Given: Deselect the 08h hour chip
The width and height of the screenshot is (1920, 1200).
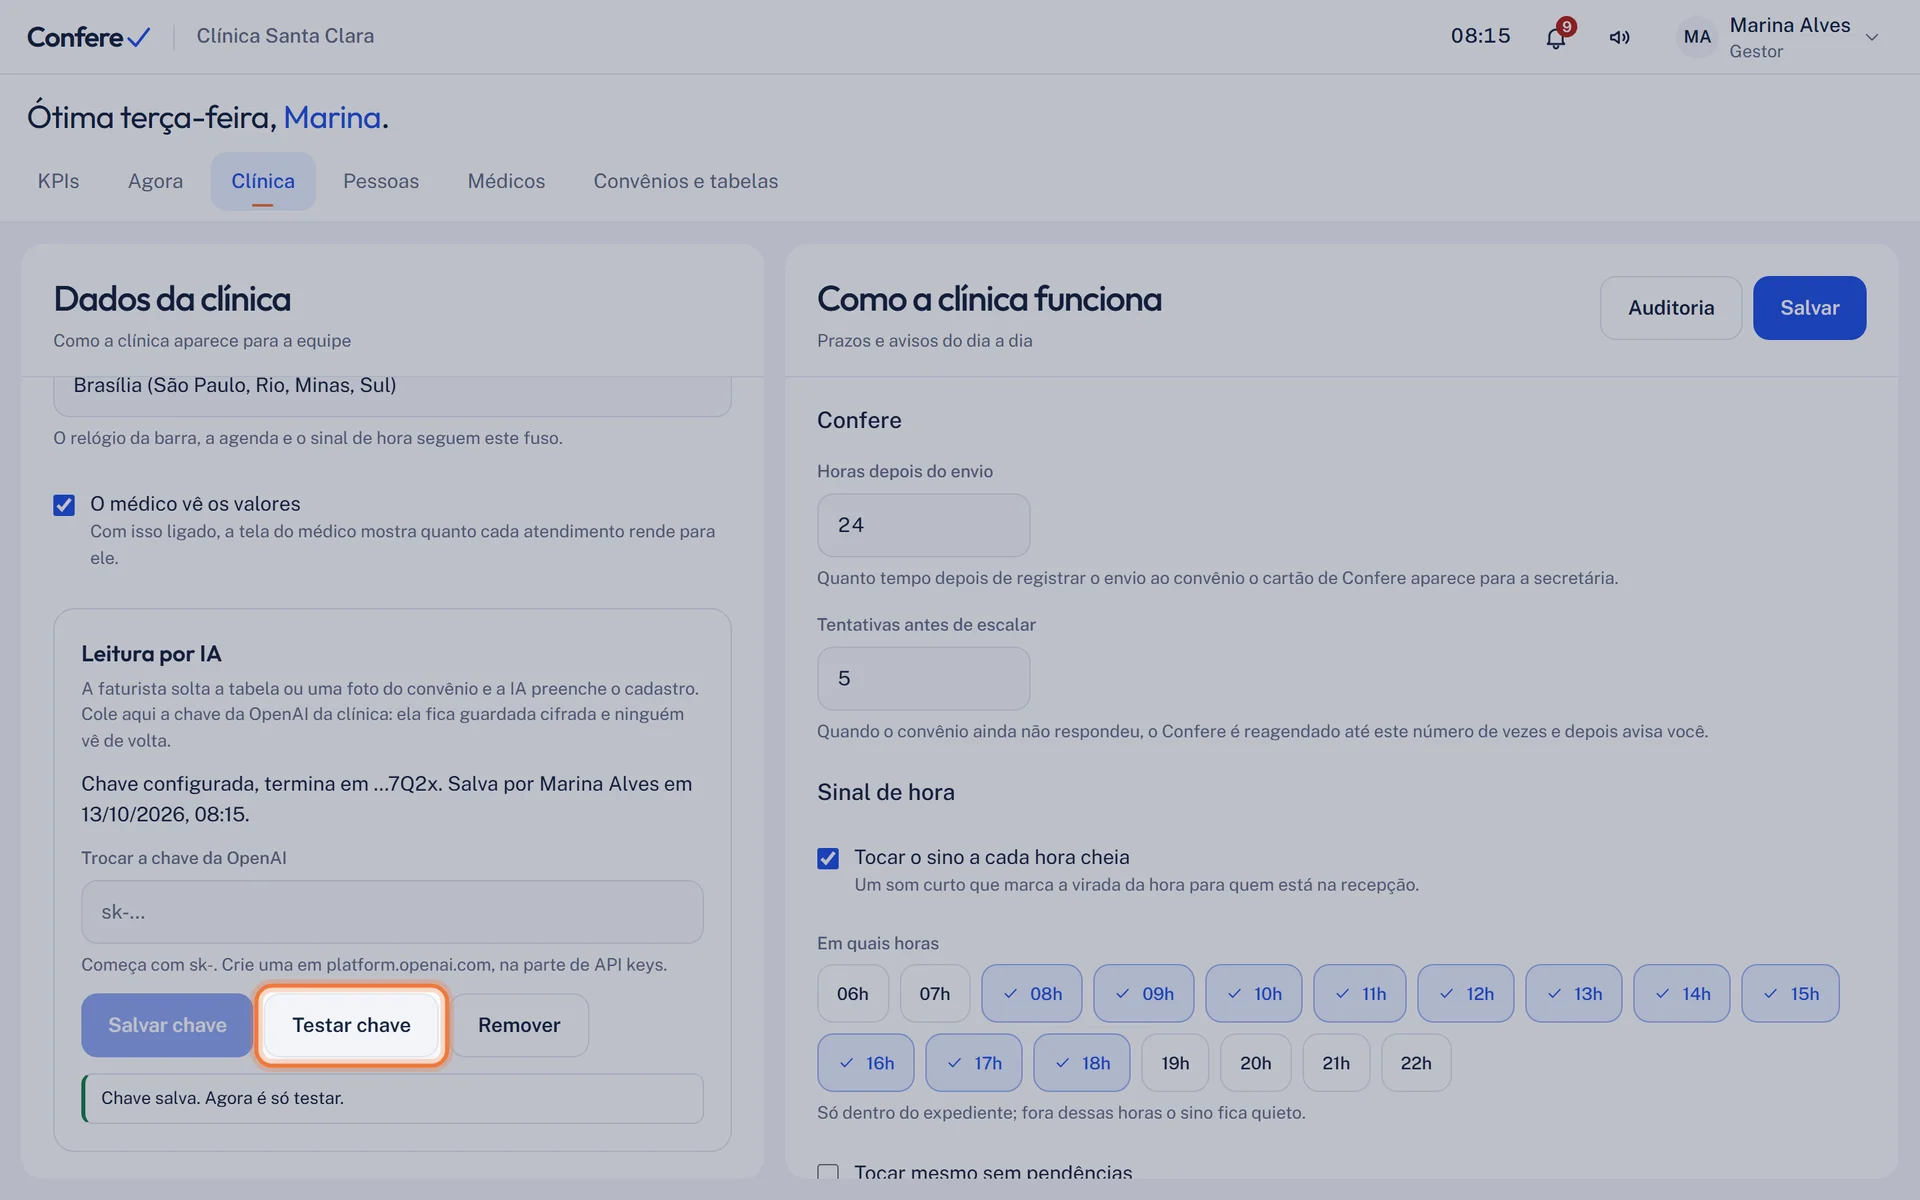Looking at the screenshot, I should 1032,993.
